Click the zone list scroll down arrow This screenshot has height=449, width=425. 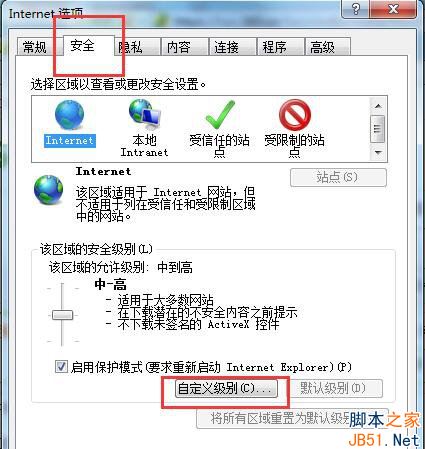coord(378,153)
